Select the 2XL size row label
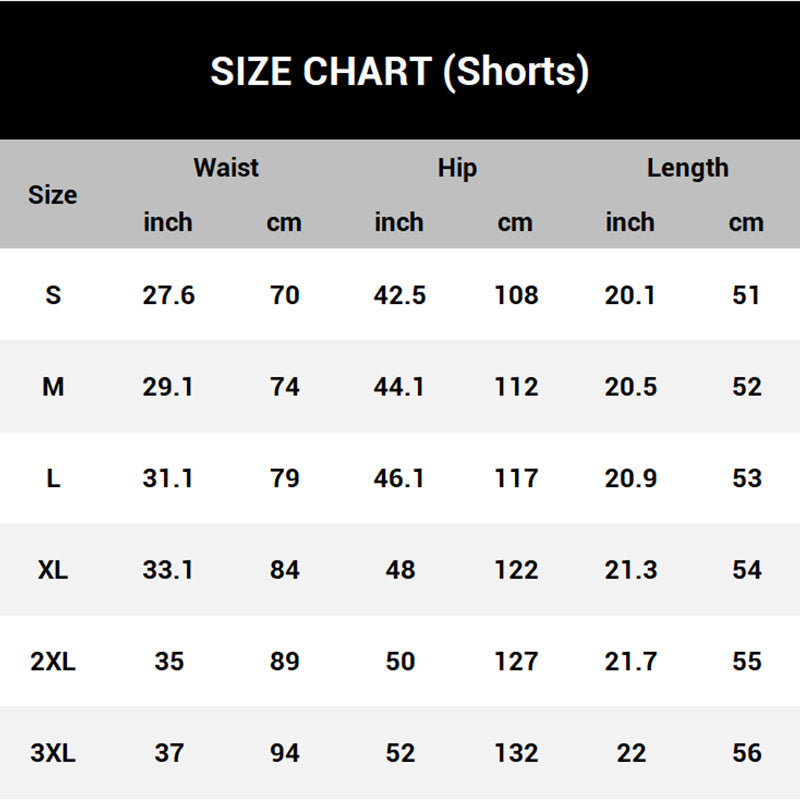Viewport: 800px width, 800px height. coord(53,661)
